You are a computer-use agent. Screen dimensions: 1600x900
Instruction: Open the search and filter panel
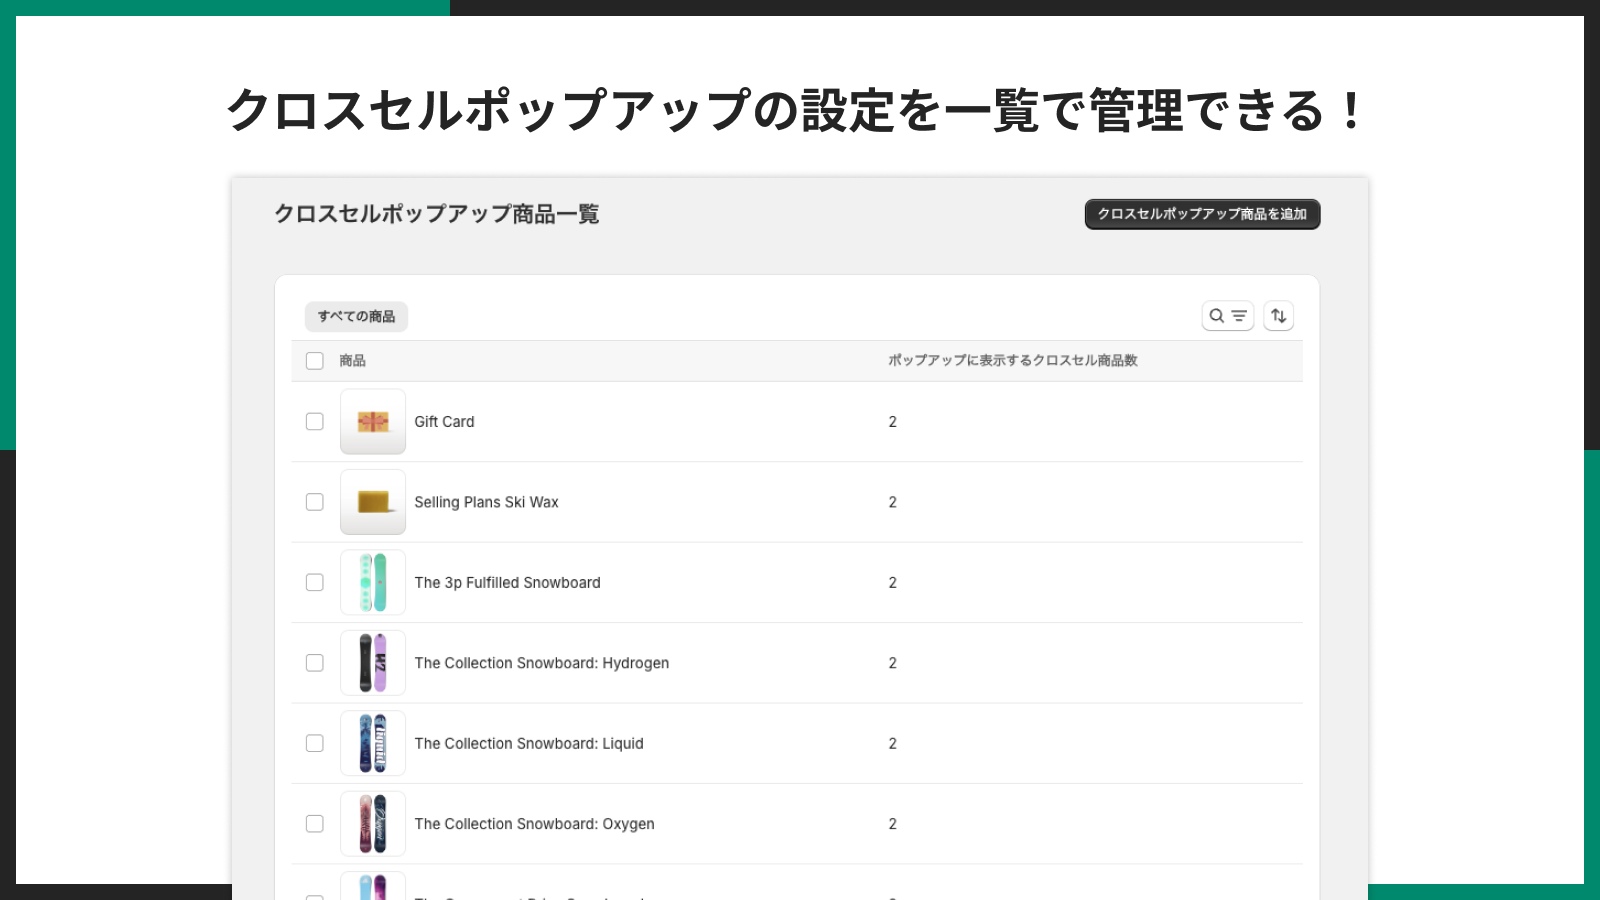(1228, 315)
